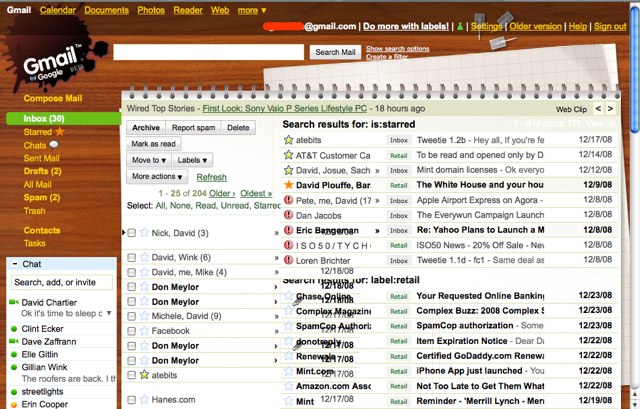The width and height of the screenshot is (640, 409).
Task: Click David Chartier's video camera chat icon
Action: coord(13,302)
